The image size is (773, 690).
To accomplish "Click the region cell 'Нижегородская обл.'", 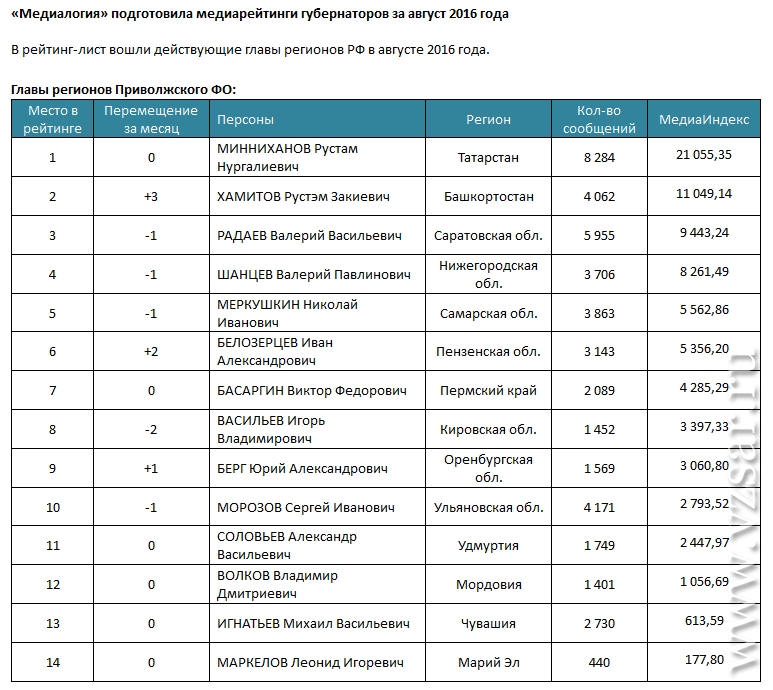I will (488, 275).
